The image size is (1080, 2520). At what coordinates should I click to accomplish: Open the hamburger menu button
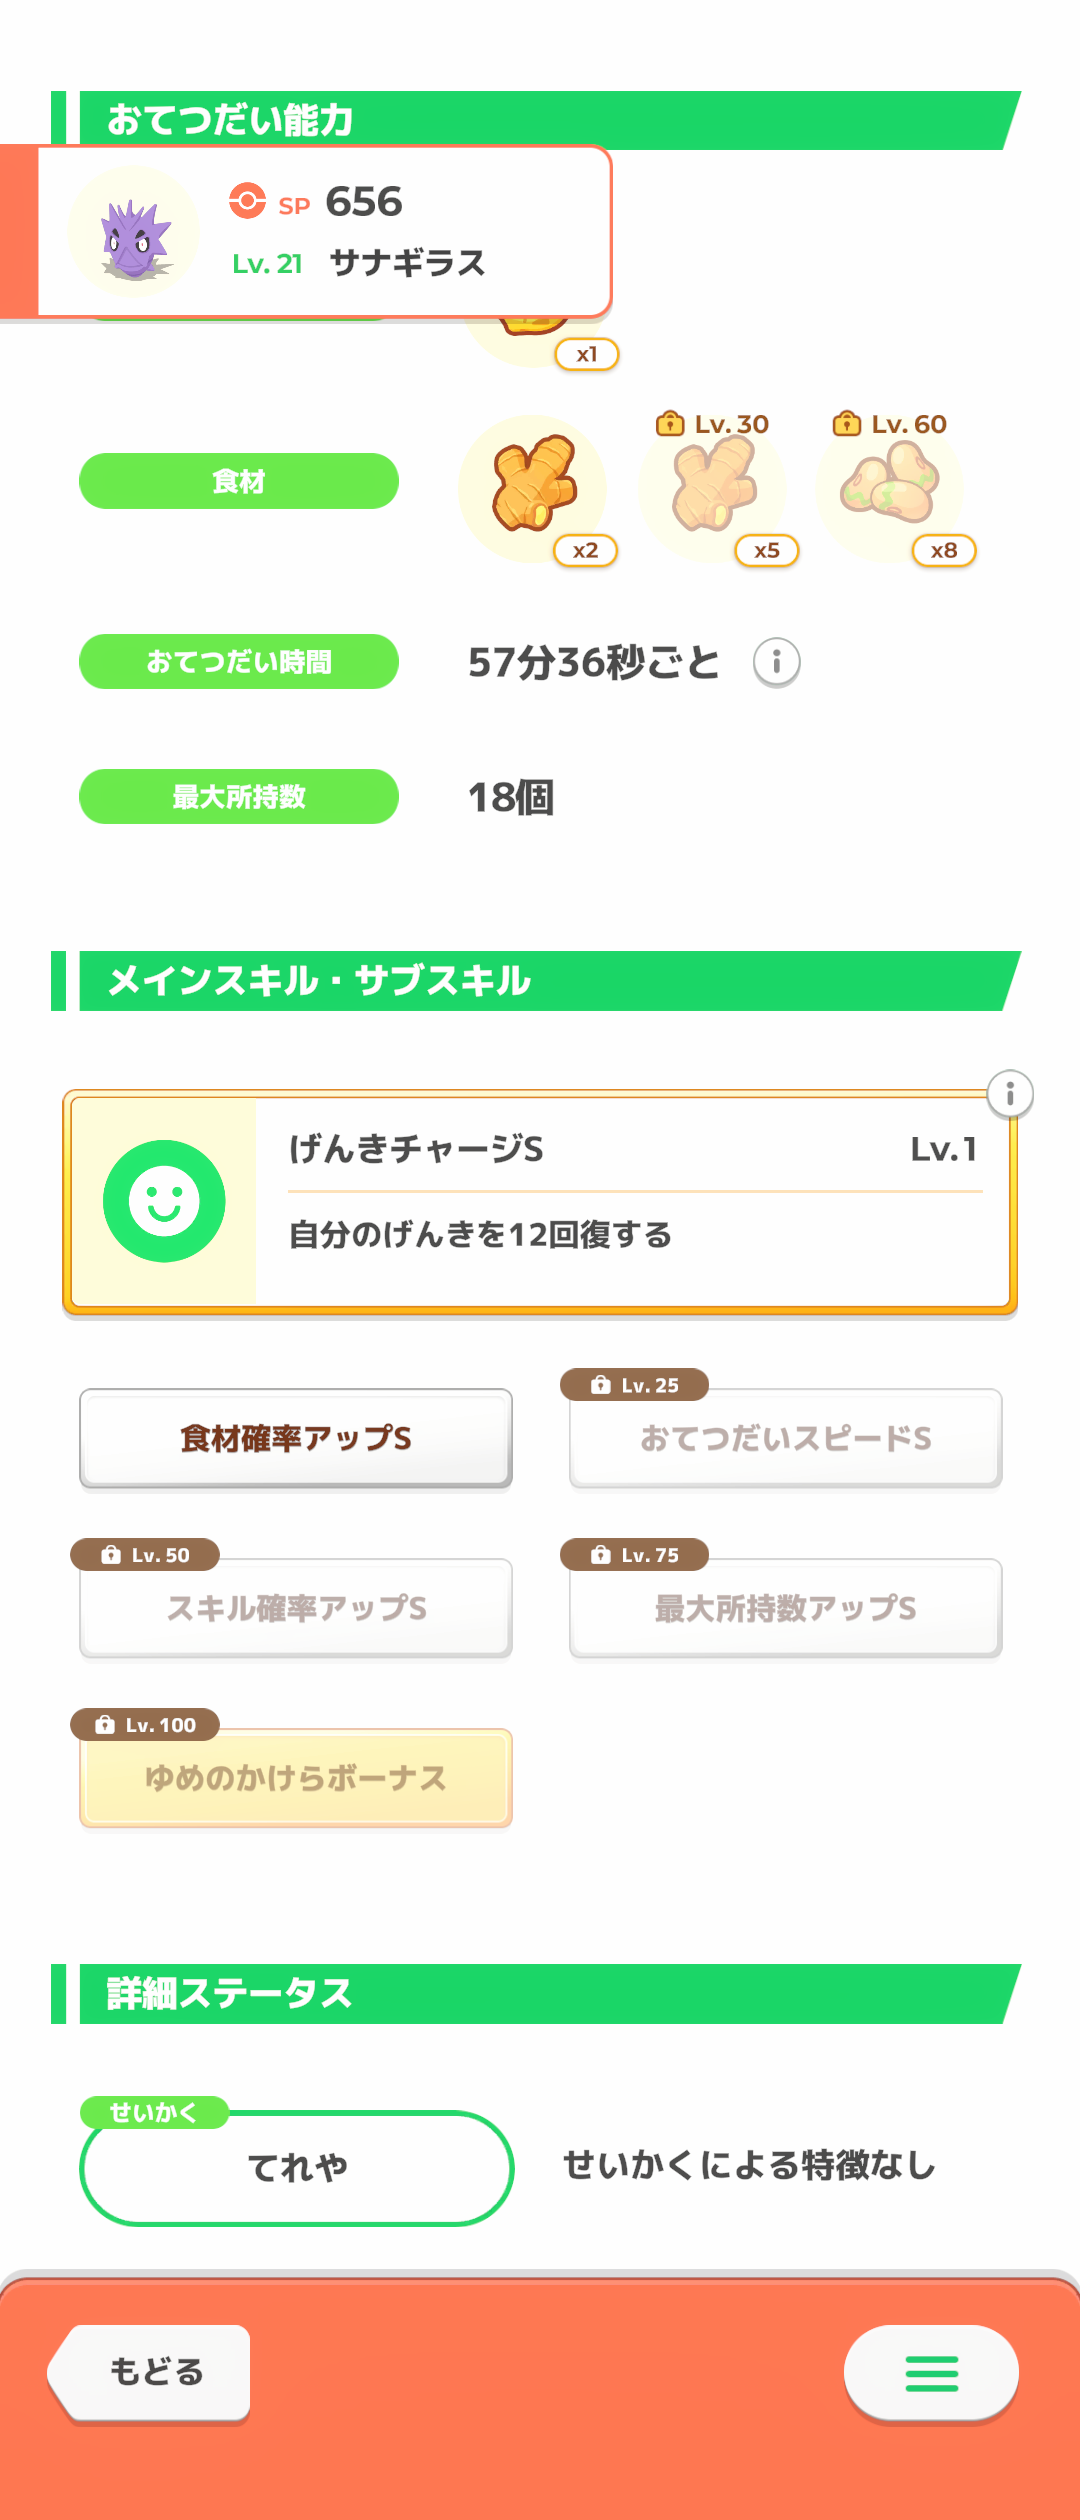(x=931, y=2373)
